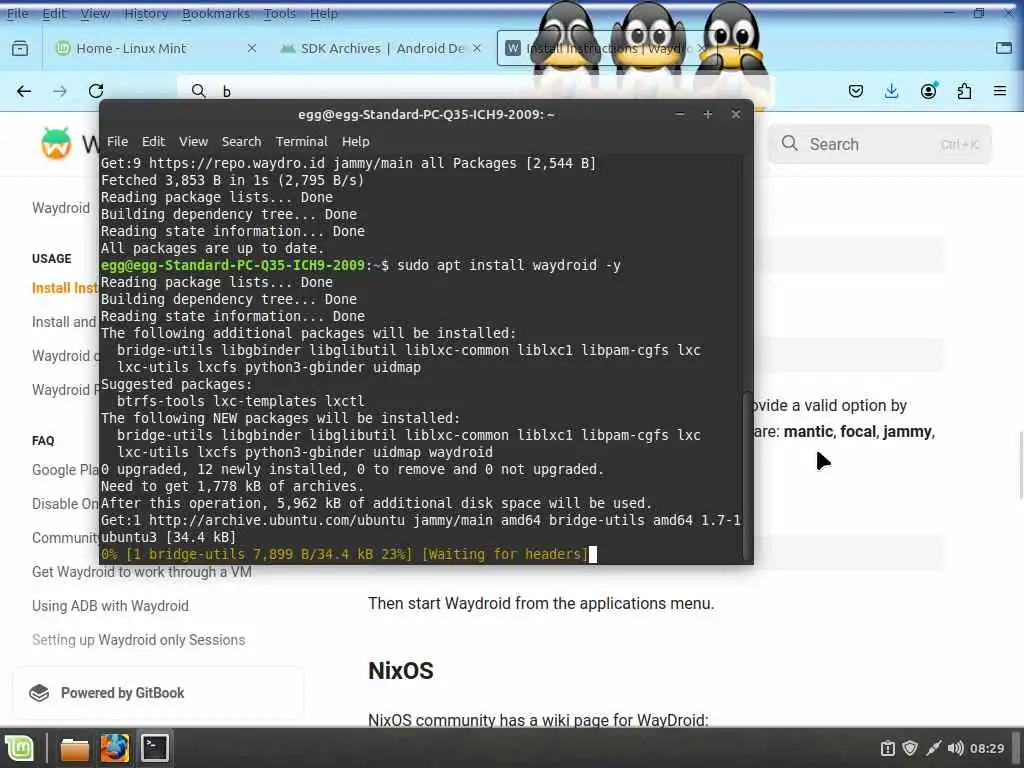Open the terminal View menu

coord(193,142)
